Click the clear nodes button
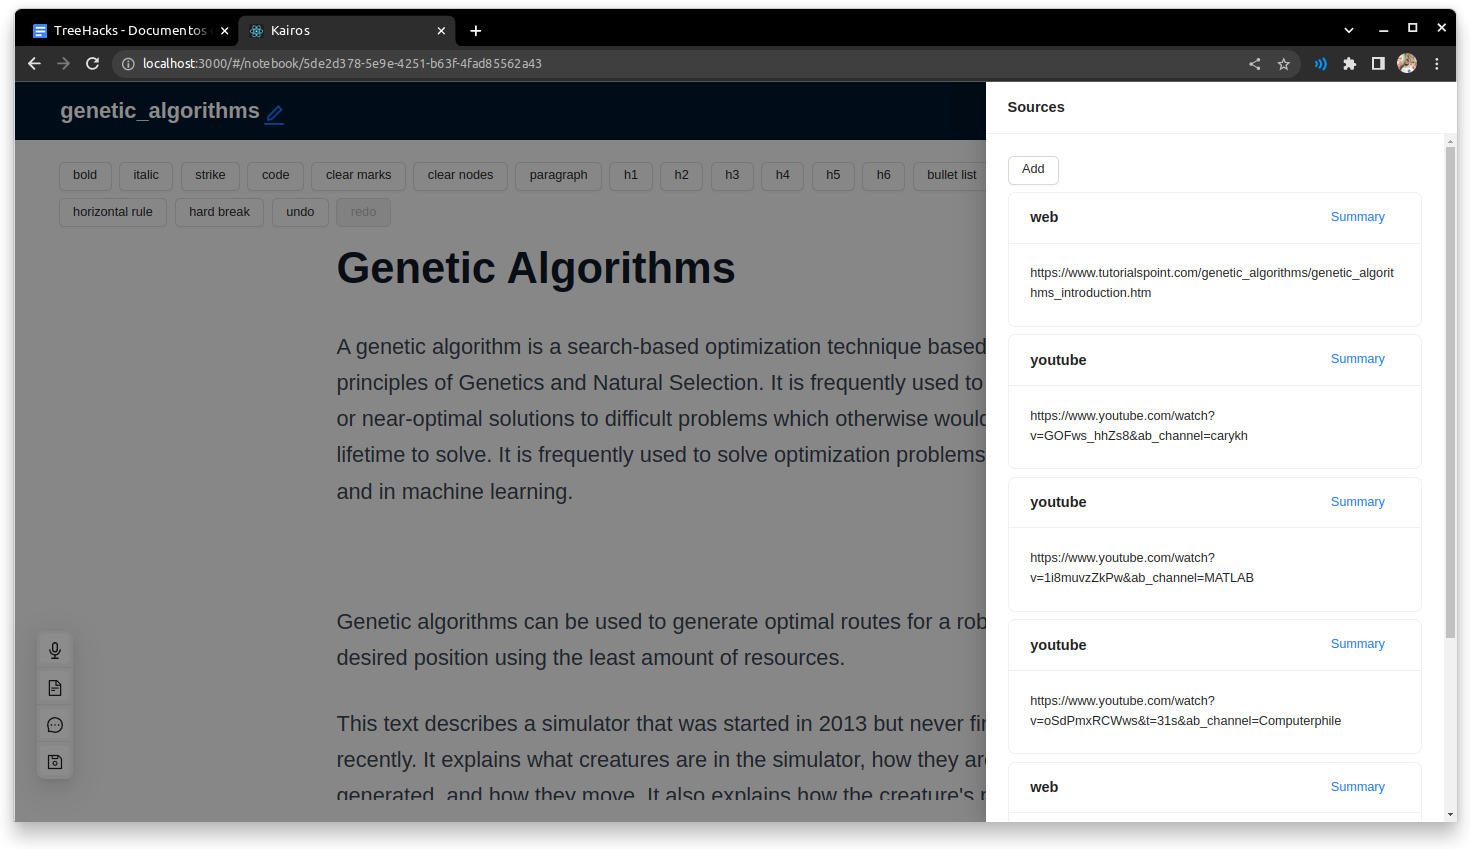Viewport: 1470px width, 849px height. pyautogui.click(x=460, y=175)
